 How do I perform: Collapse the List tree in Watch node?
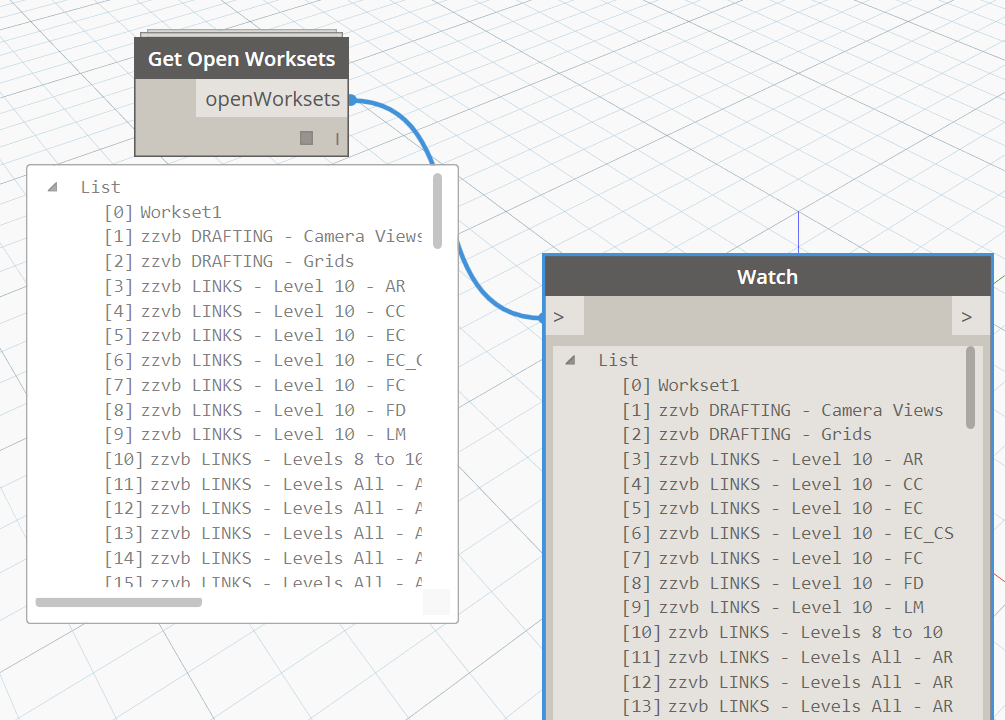coord(570,360)
